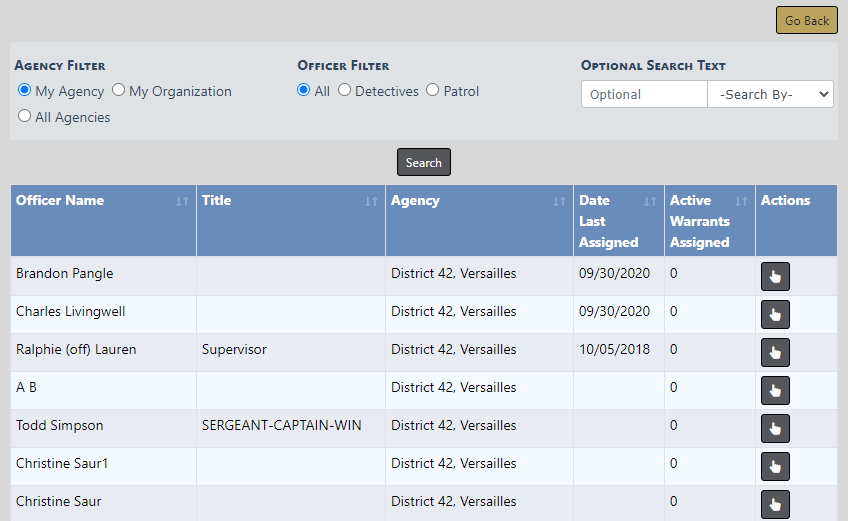Click the Search button
Screen dimensions: 848x521
(424, 163)
